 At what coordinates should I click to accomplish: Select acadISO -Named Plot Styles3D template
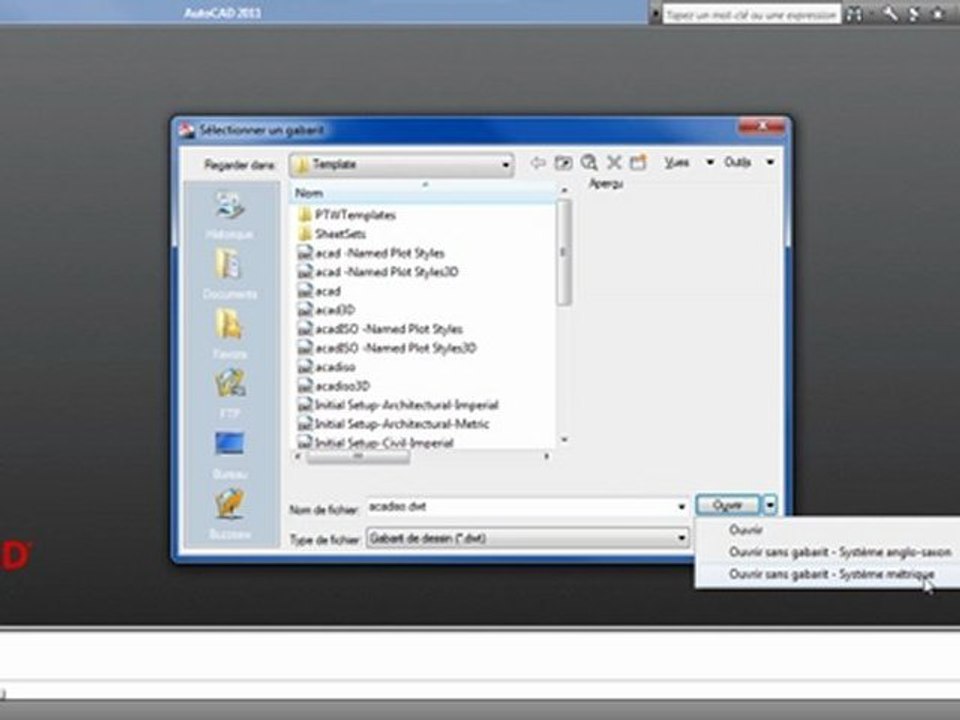pyautogui.click(x=387, y=348)
